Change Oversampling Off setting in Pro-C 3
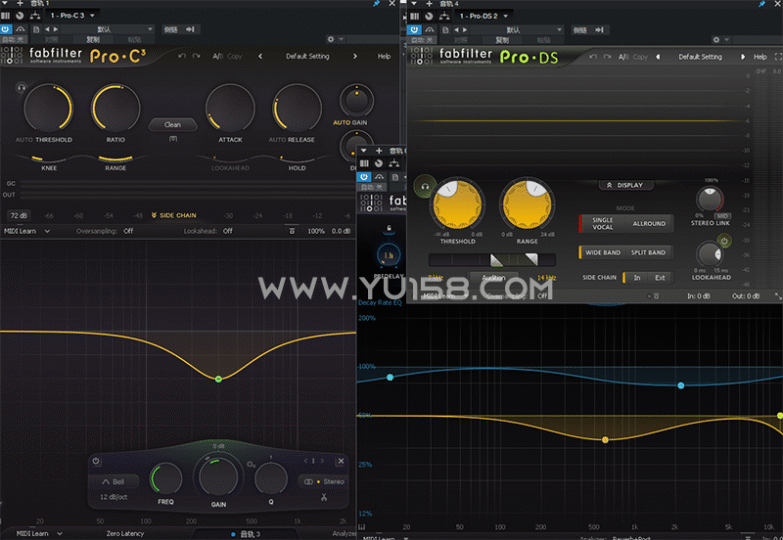Image resolution: width=783 pixels, height=540 pixels. point(128,231)
